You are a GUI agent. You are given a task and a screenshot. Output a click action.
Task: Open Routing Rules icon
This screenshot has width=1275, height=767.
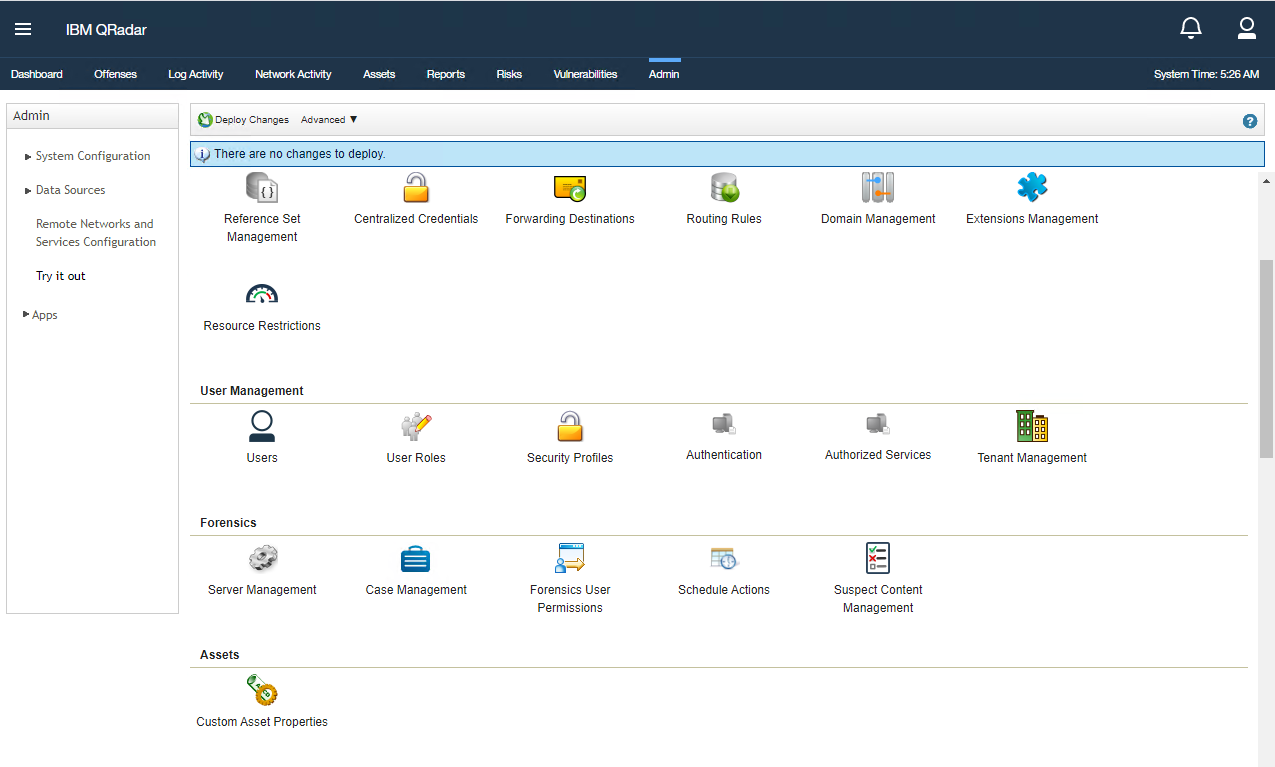[724, 187]
